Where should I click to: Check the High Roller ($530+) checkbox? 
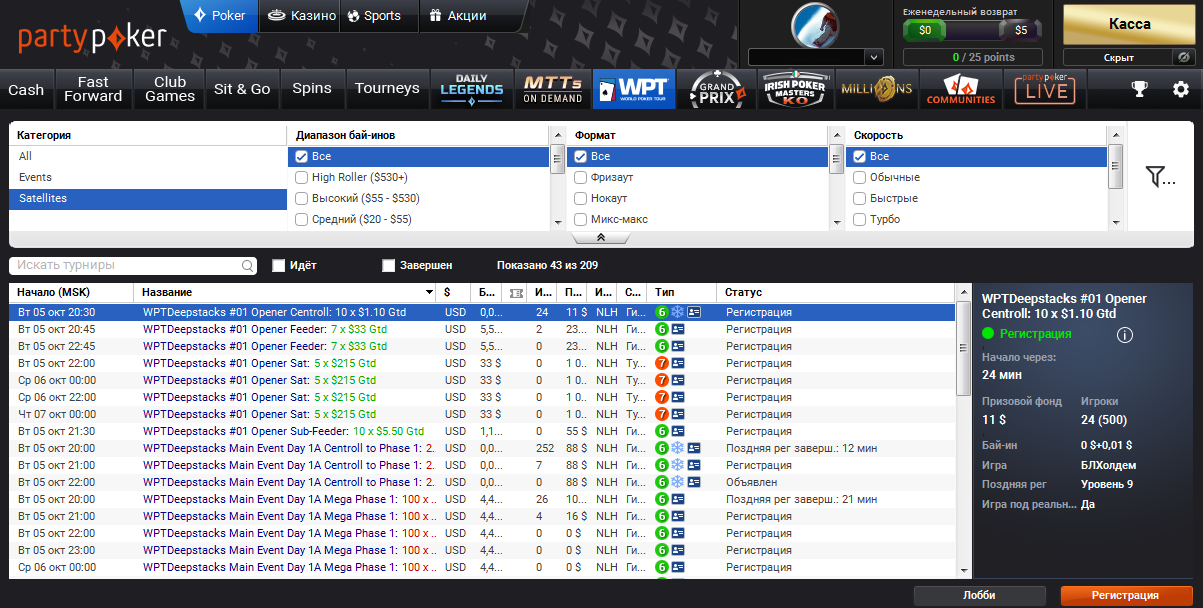click(301, 178)
